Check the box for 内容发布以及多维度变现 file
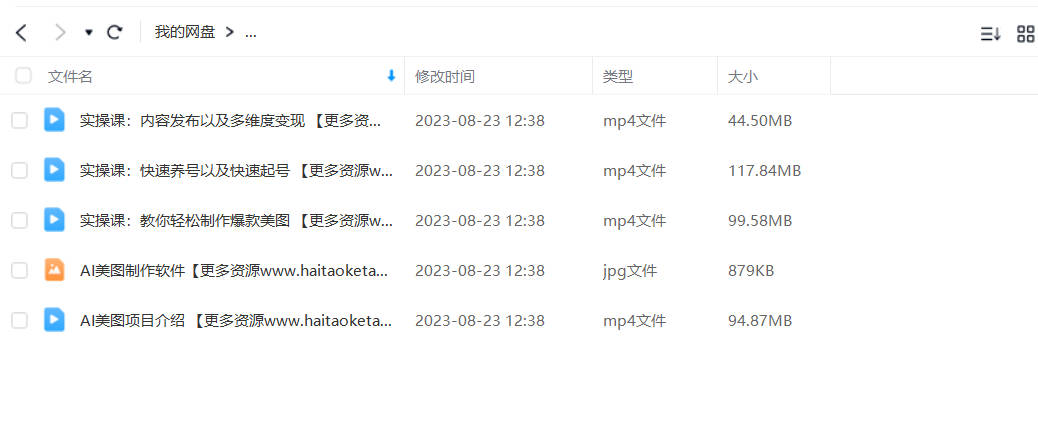1038x446 pixels. pos(20,120)
